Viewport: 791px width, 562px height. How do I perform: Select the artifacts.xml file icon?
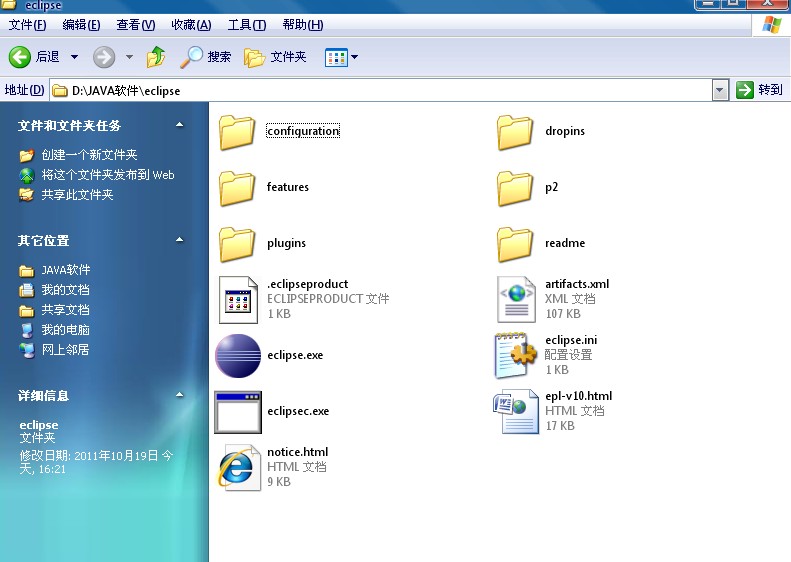click(x=516, y=299)
